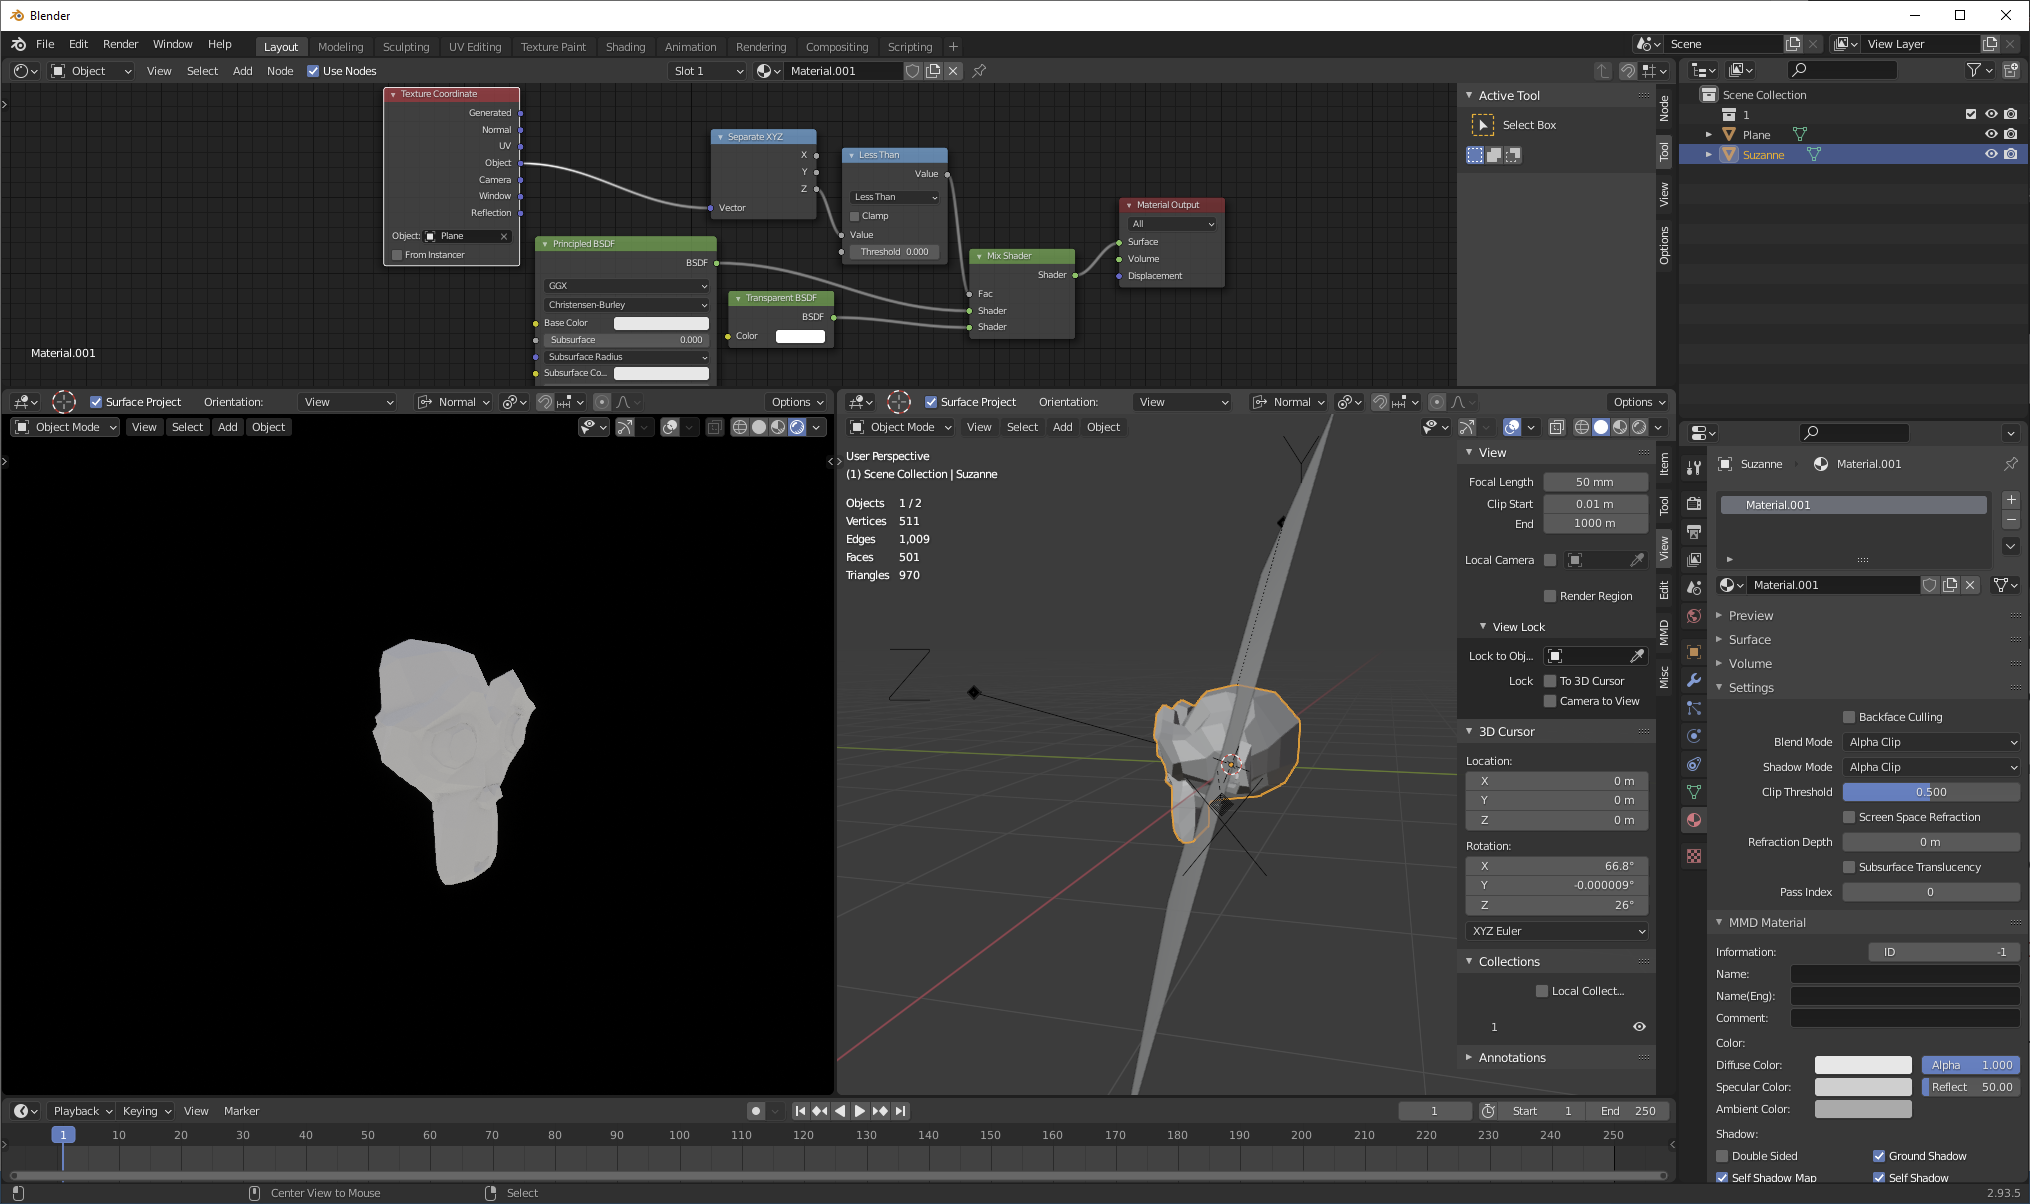The image size is (2030, 1204).
Task: Open the Object properties tab icon
Action: pos(1694,652)
